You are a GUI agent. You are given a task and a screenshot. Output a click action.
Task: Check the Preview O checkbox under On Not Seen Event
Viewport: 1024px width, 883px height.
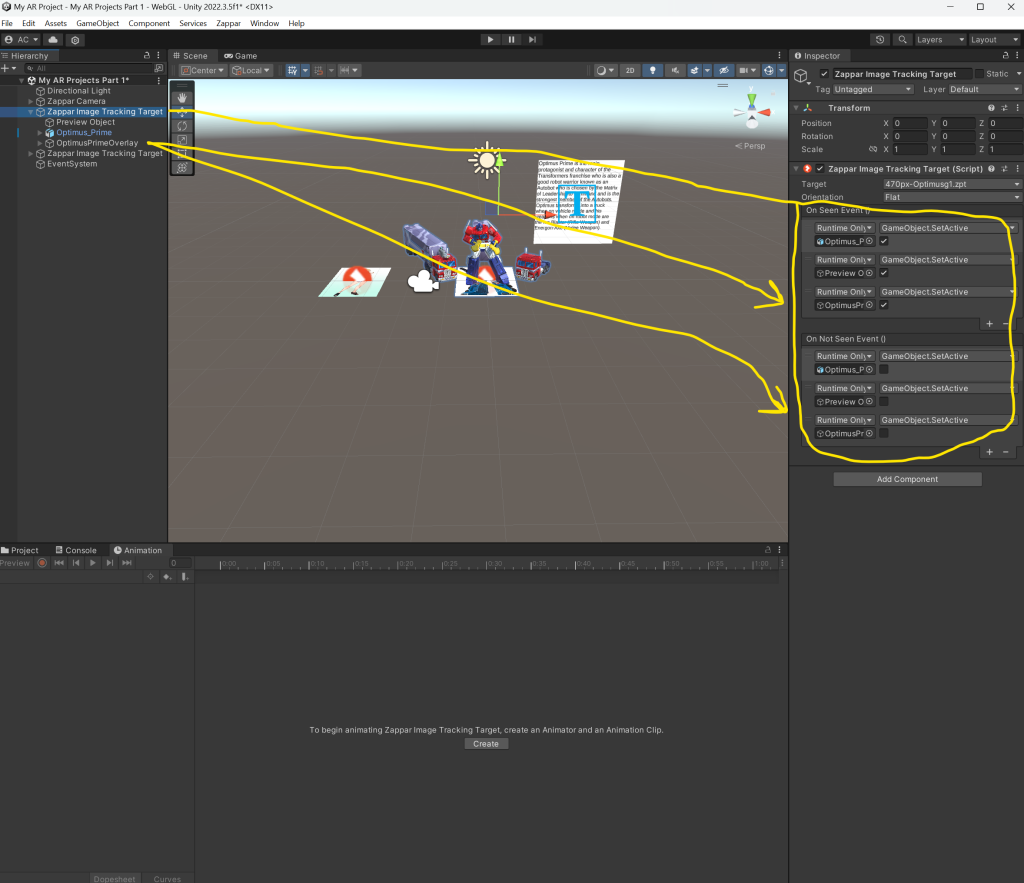coord(884,402)
